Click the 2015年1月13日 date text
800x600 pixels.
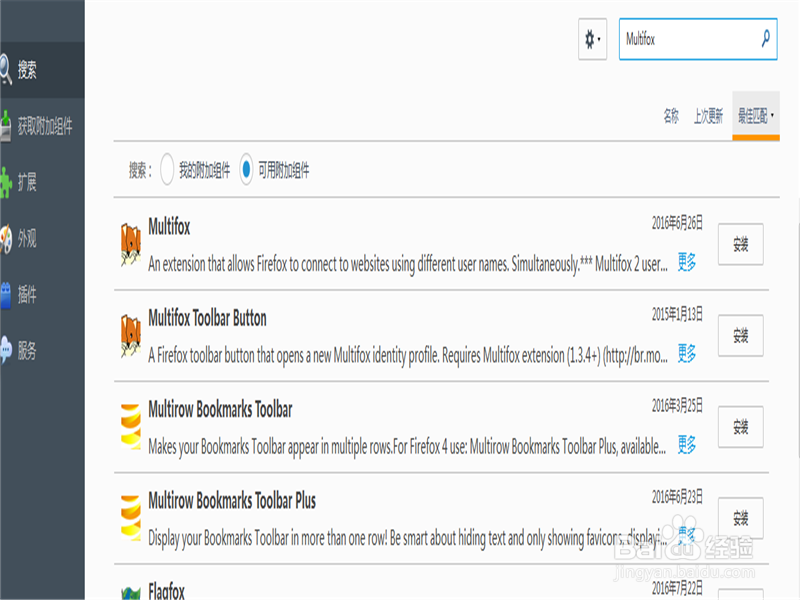pos(677,314)
